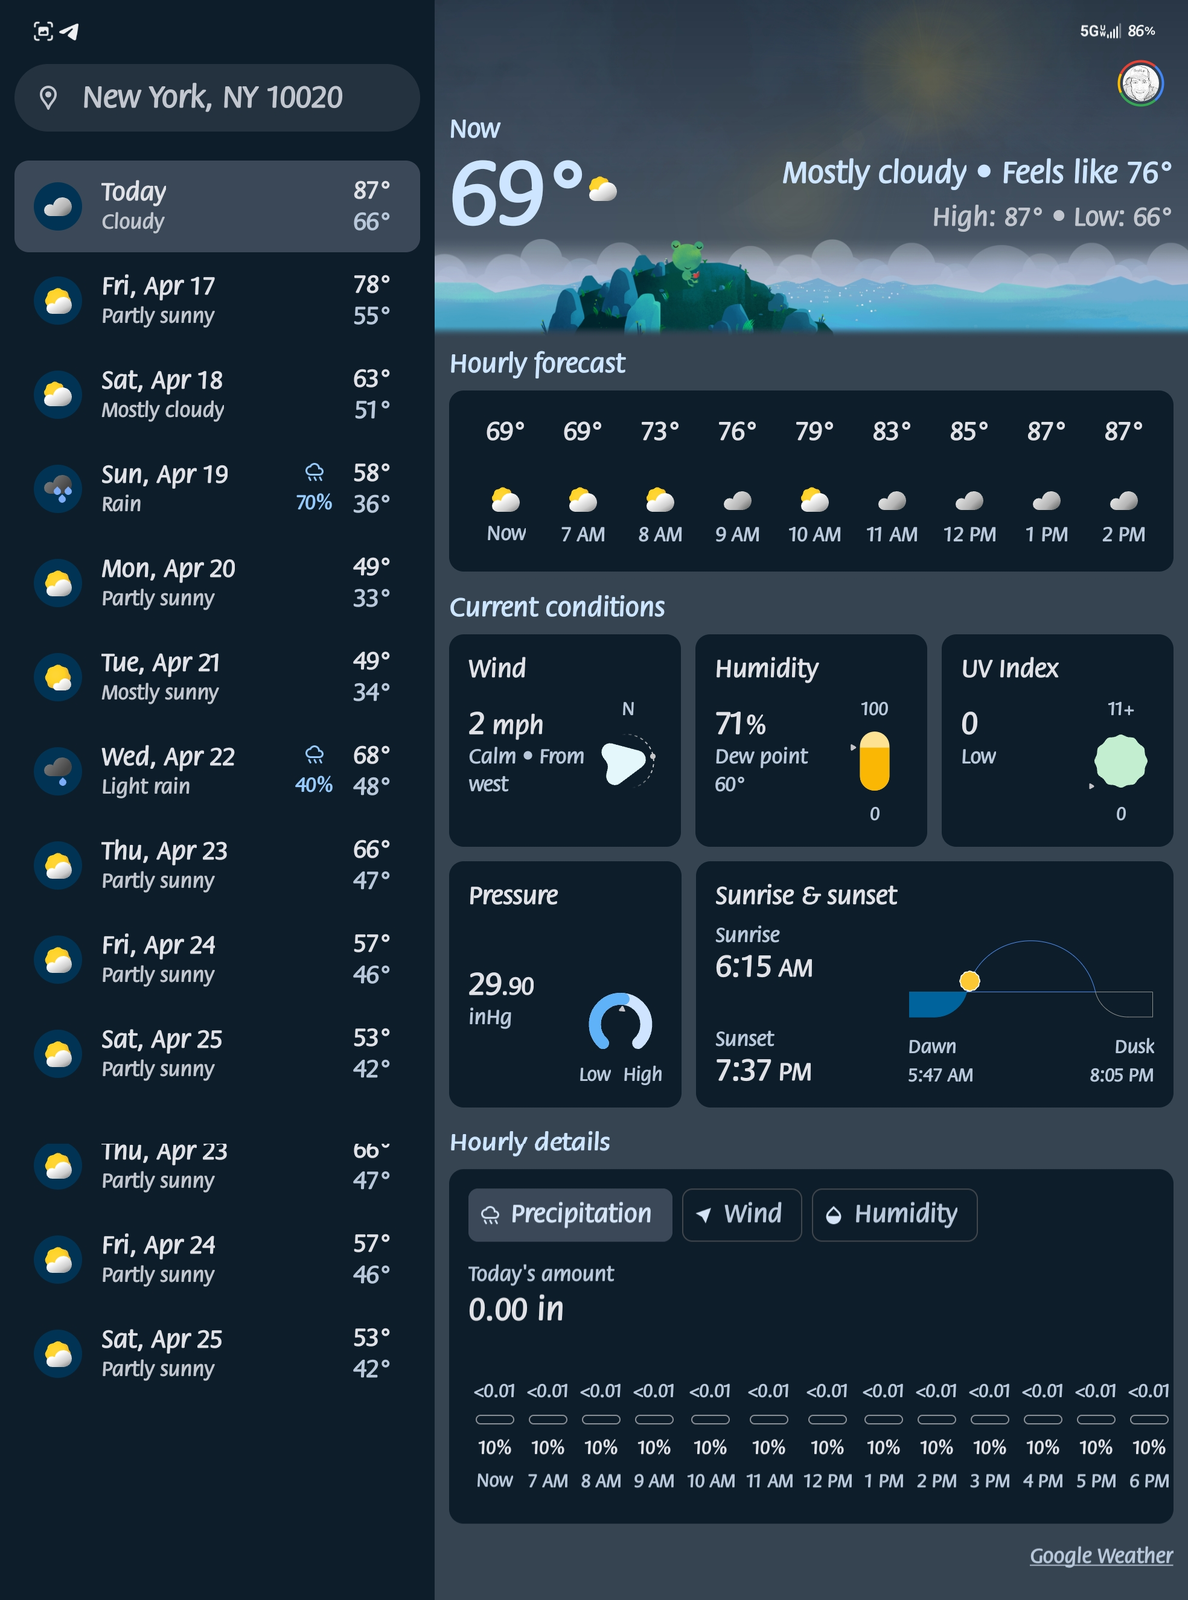Switch to the Wind tab in Hourly details

pyautogui.click(x=742, y=1215)
